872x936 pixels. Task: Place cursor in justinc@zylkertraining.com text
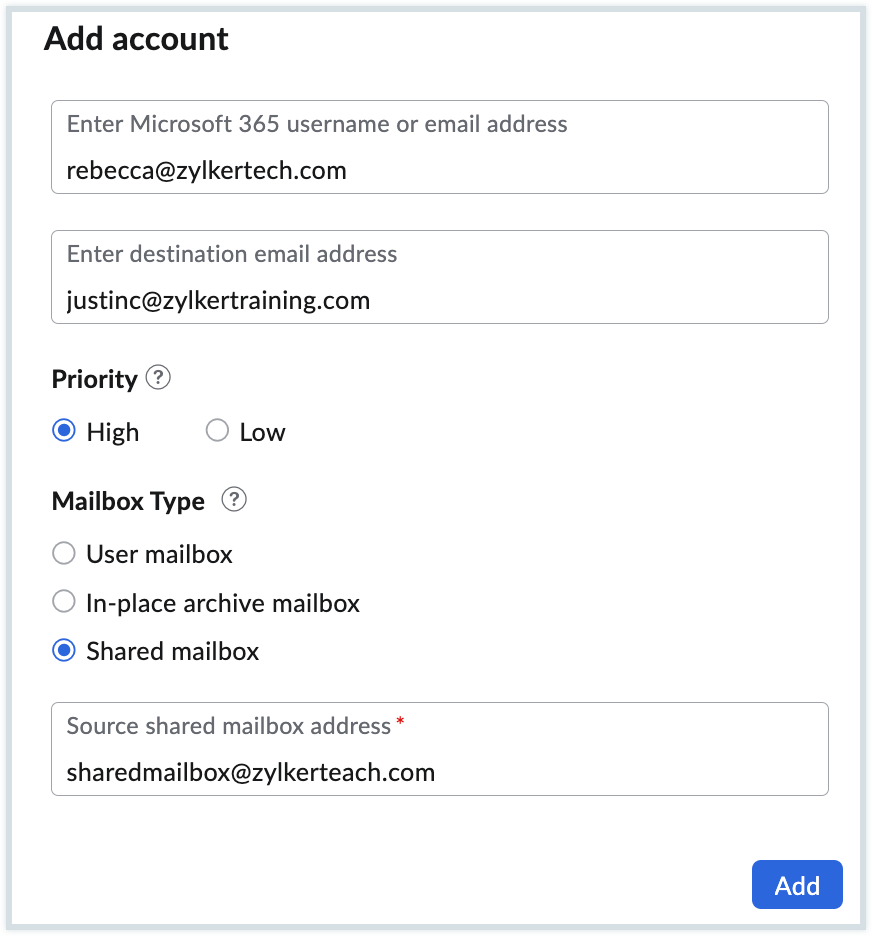point(218,300)
